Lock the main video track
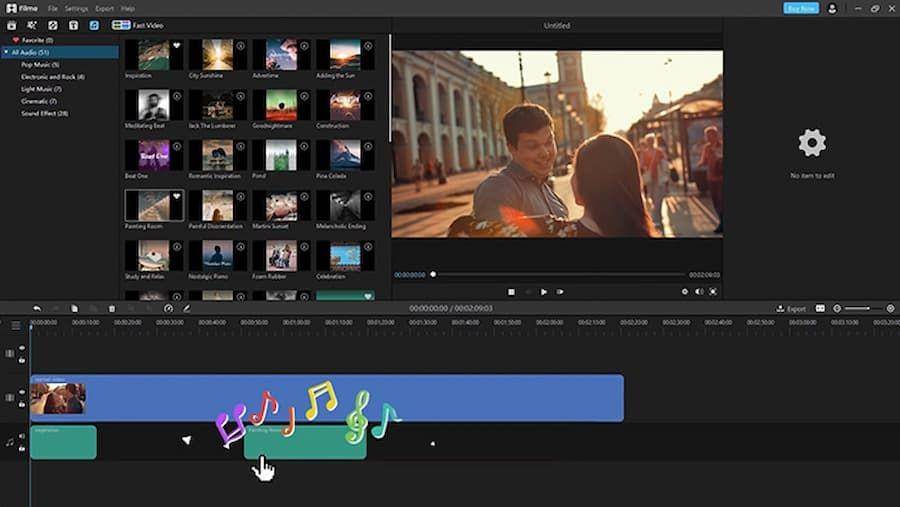This screenshot has width=900, height=507. 22,404
